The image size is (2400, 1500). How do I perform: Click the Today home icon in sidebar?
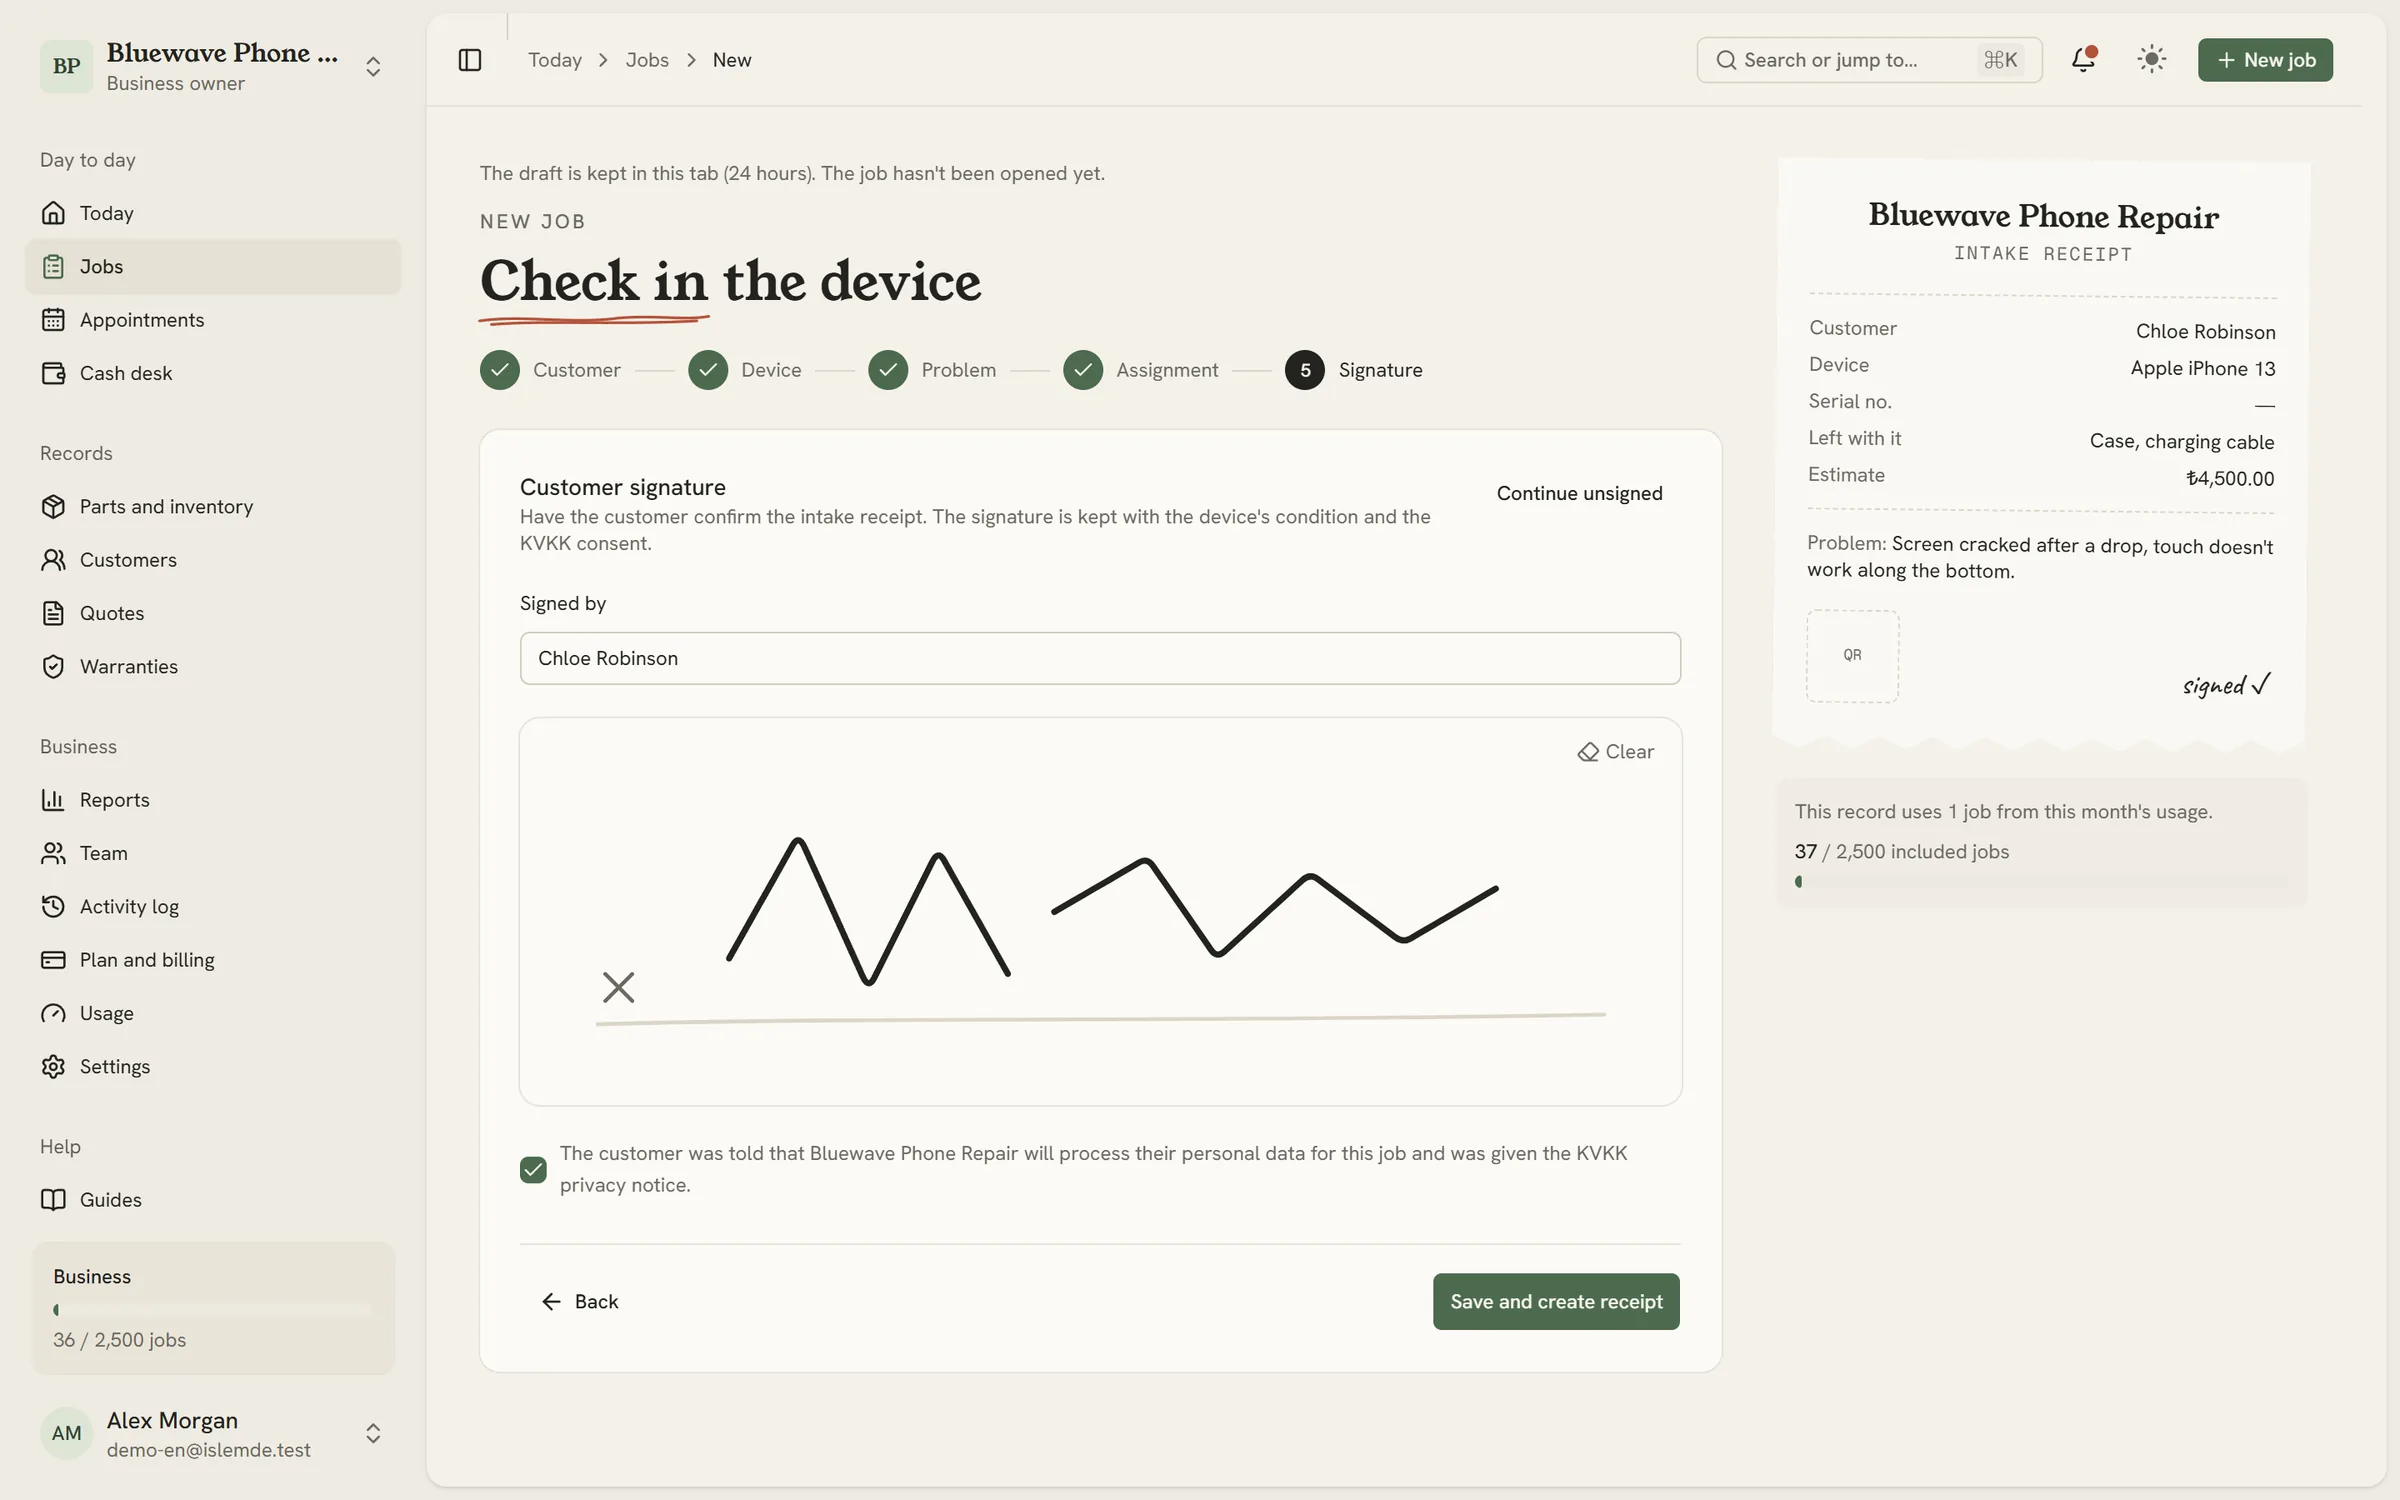click(x=53, y=213)
